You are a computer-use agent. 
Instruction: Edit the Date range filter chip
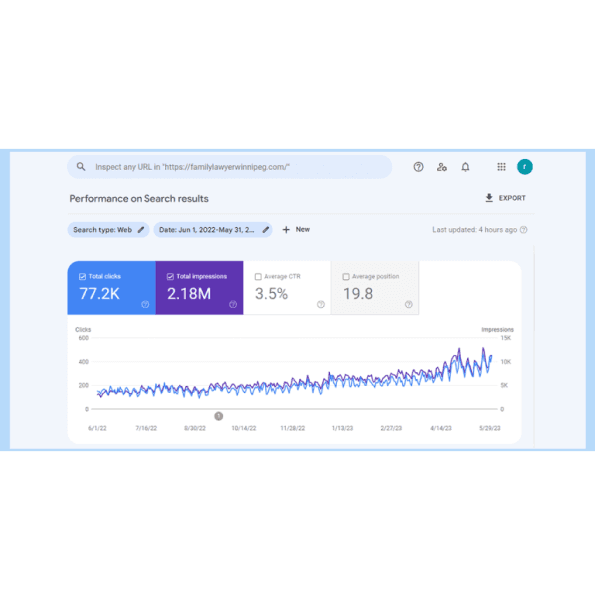pyautogui.click(x=213, y=230)
